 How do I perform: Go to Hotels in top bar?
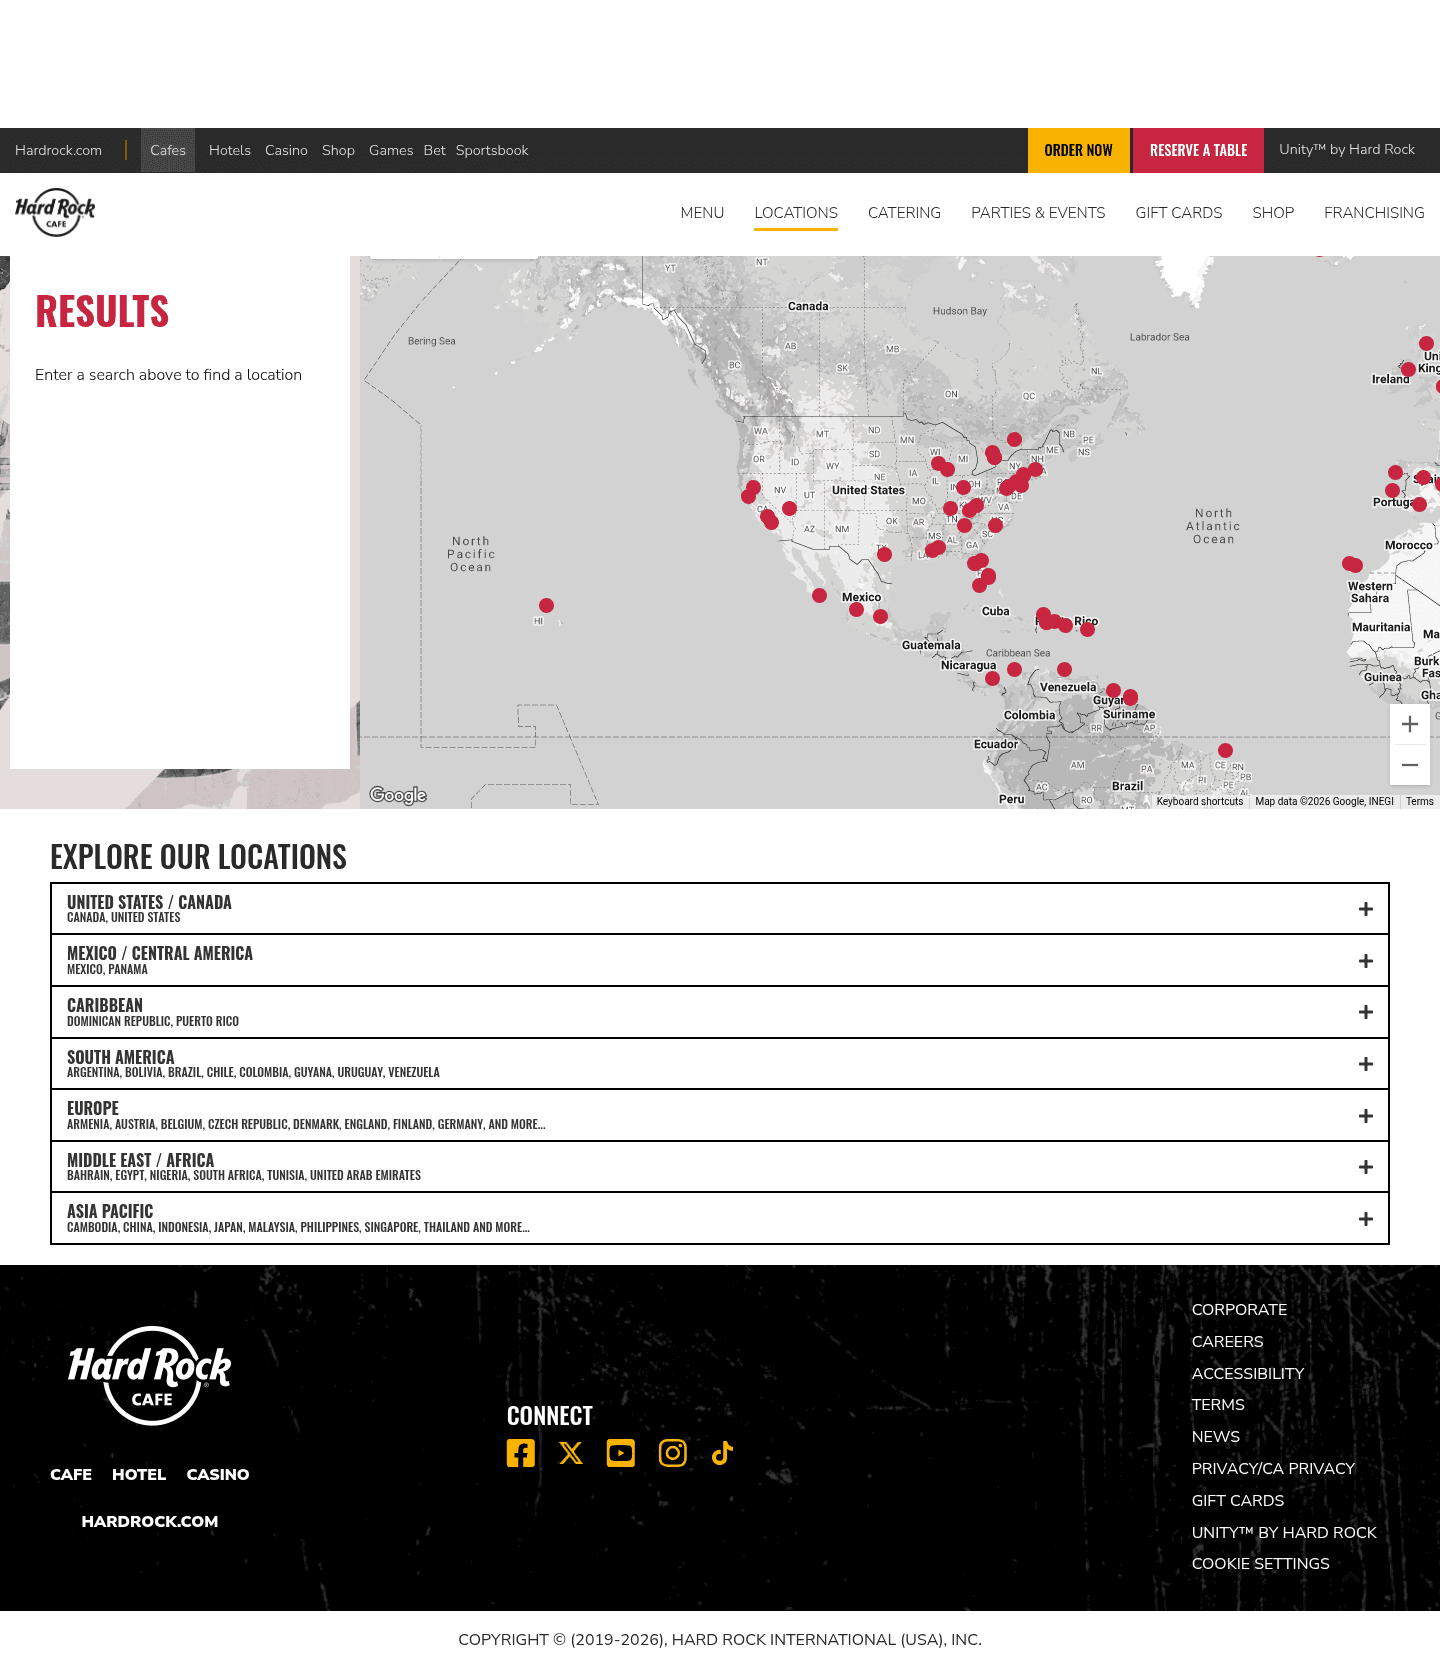(x=230, y=150)
